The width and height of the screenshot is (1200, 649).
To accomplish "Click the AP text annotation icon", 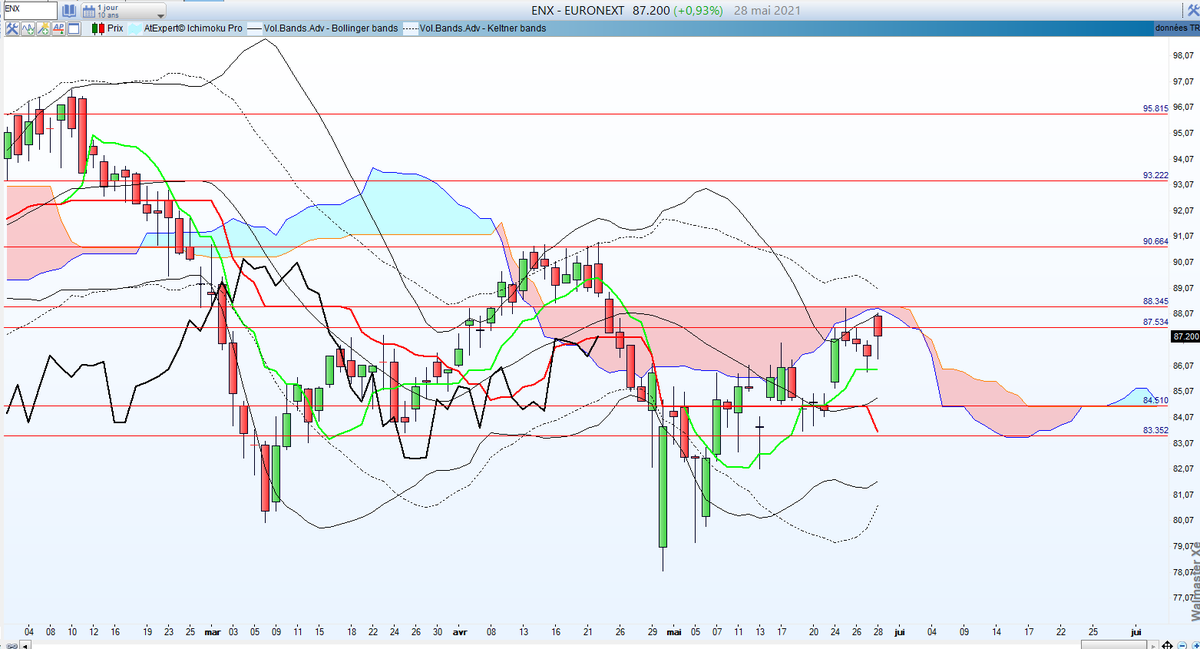I will (59, 28).
